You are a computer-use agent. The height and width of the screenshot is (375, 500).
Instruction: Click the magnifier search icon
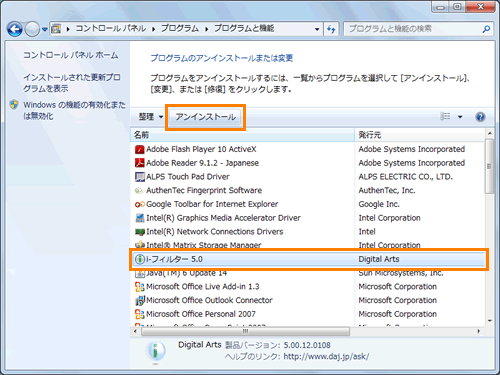tap(486, 29)
